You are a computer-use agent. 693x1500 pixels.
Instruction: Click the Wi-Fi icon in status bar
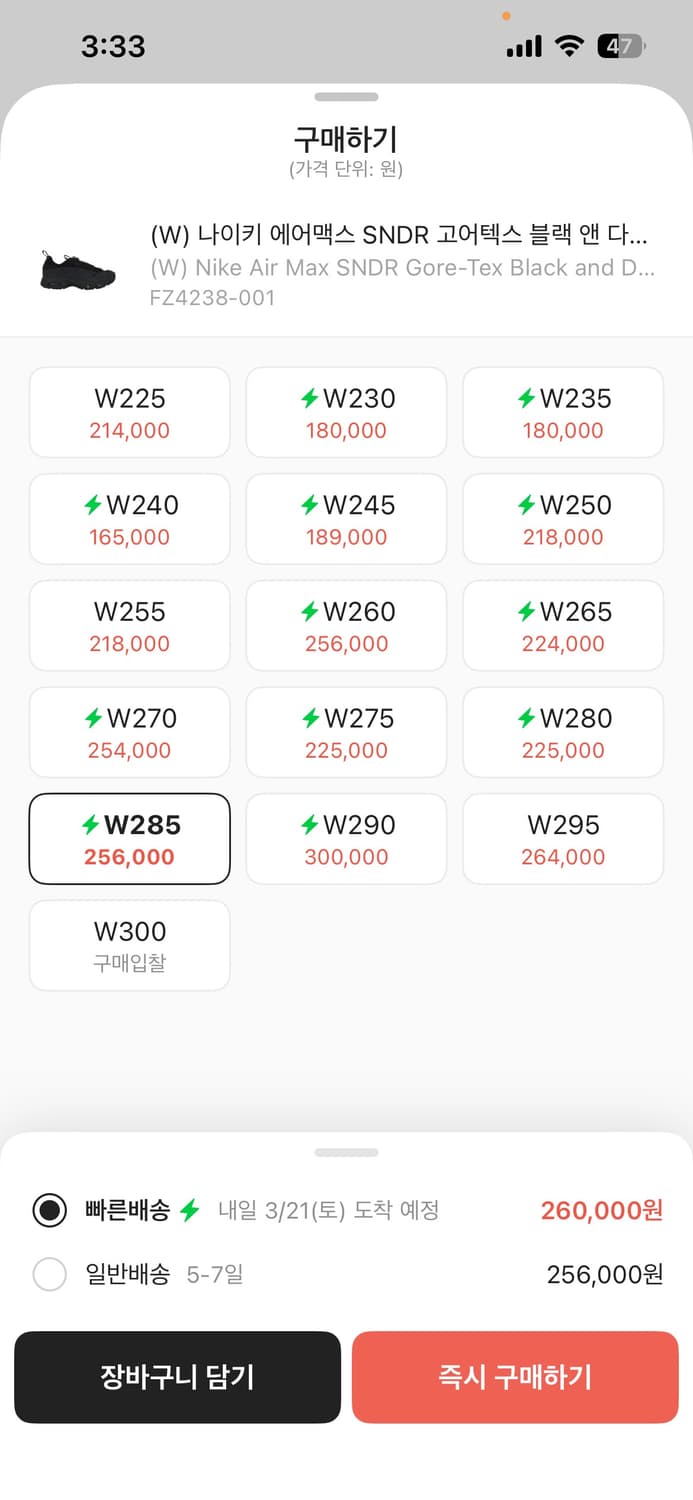pos(569,46)
